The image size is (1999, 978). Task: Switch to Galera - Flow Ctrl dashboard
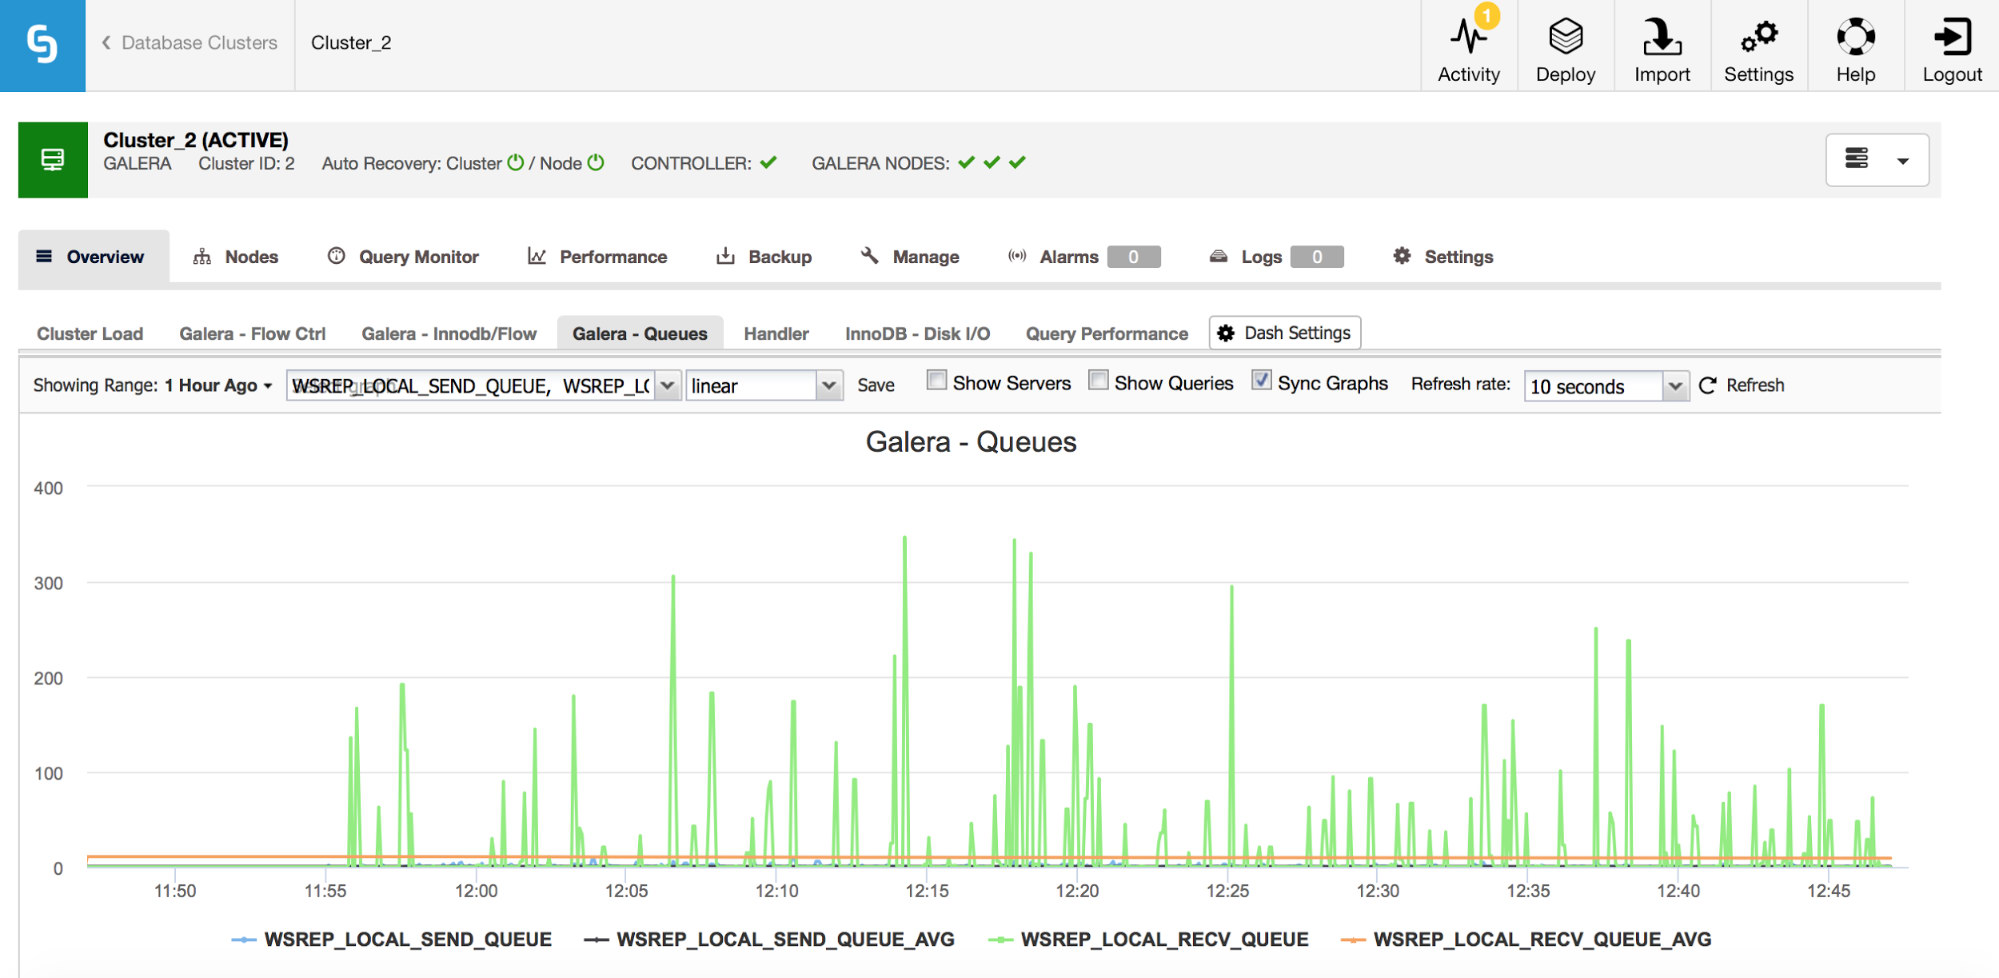(x=252, y=334)
